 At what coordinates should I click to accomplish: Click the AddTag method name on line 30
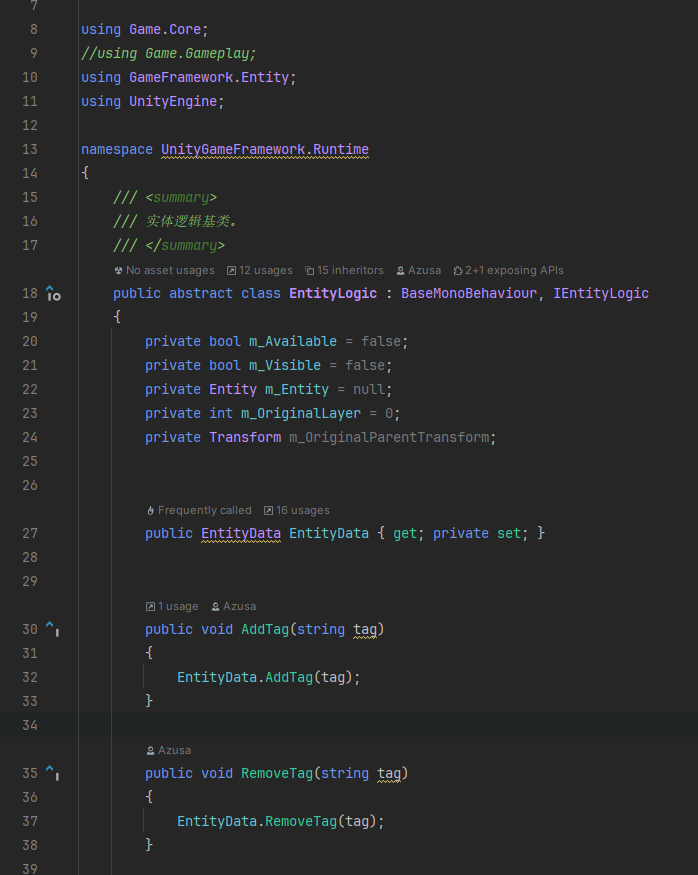[265, 629]
